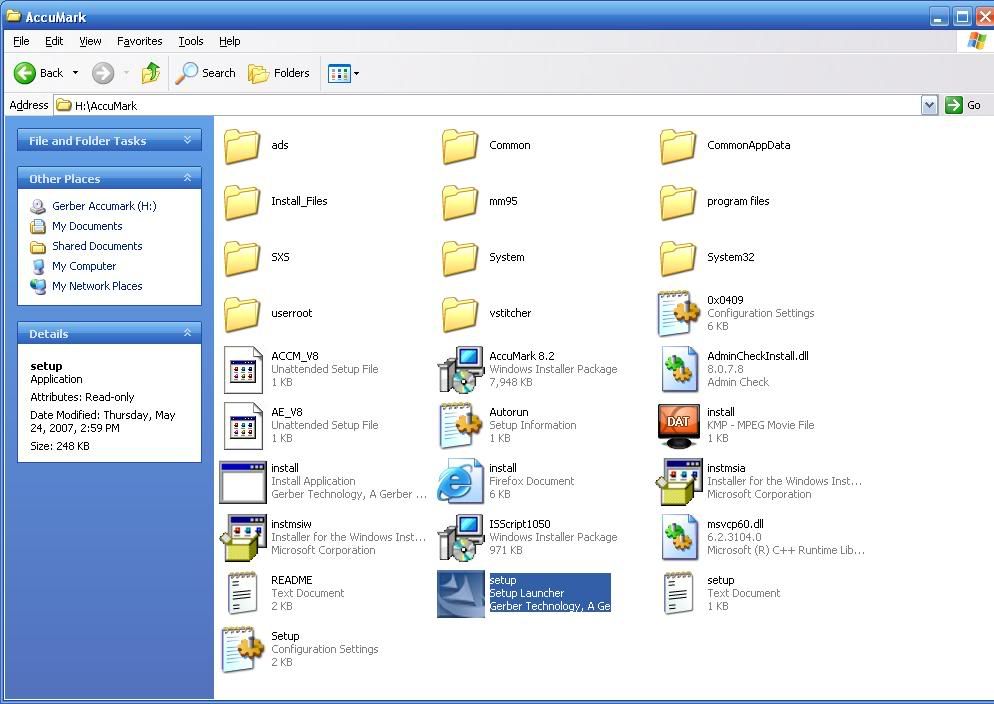
Task: Collapse the Details panel
Action: click(187, 333)
